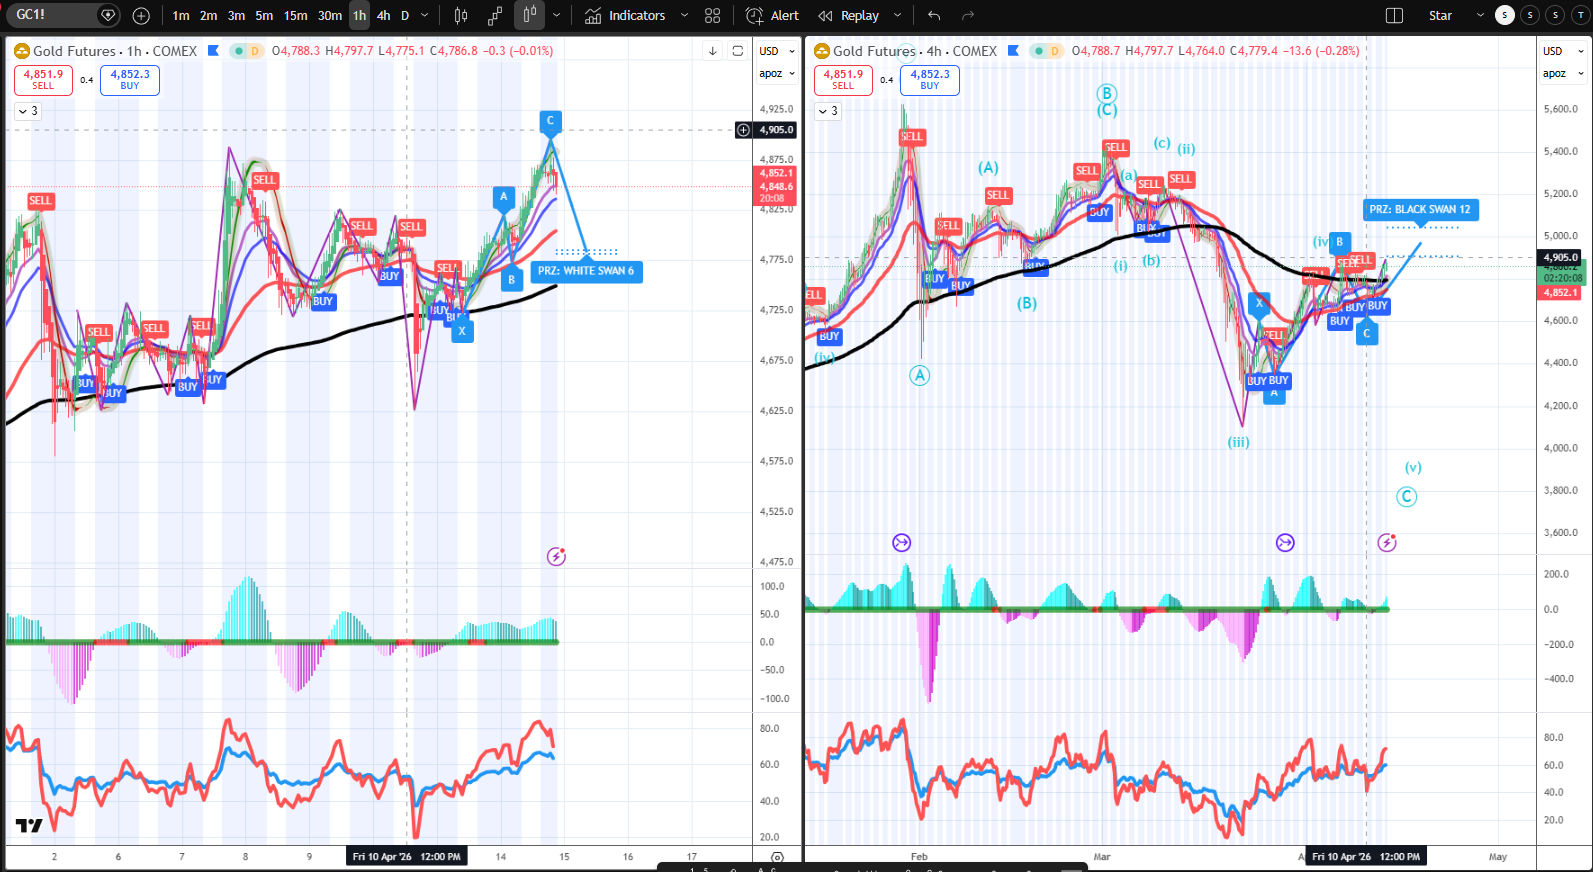Switch to the D daily timeframe
The width and height of the screenshot is (1593, 872).
(x=405, y=15)
